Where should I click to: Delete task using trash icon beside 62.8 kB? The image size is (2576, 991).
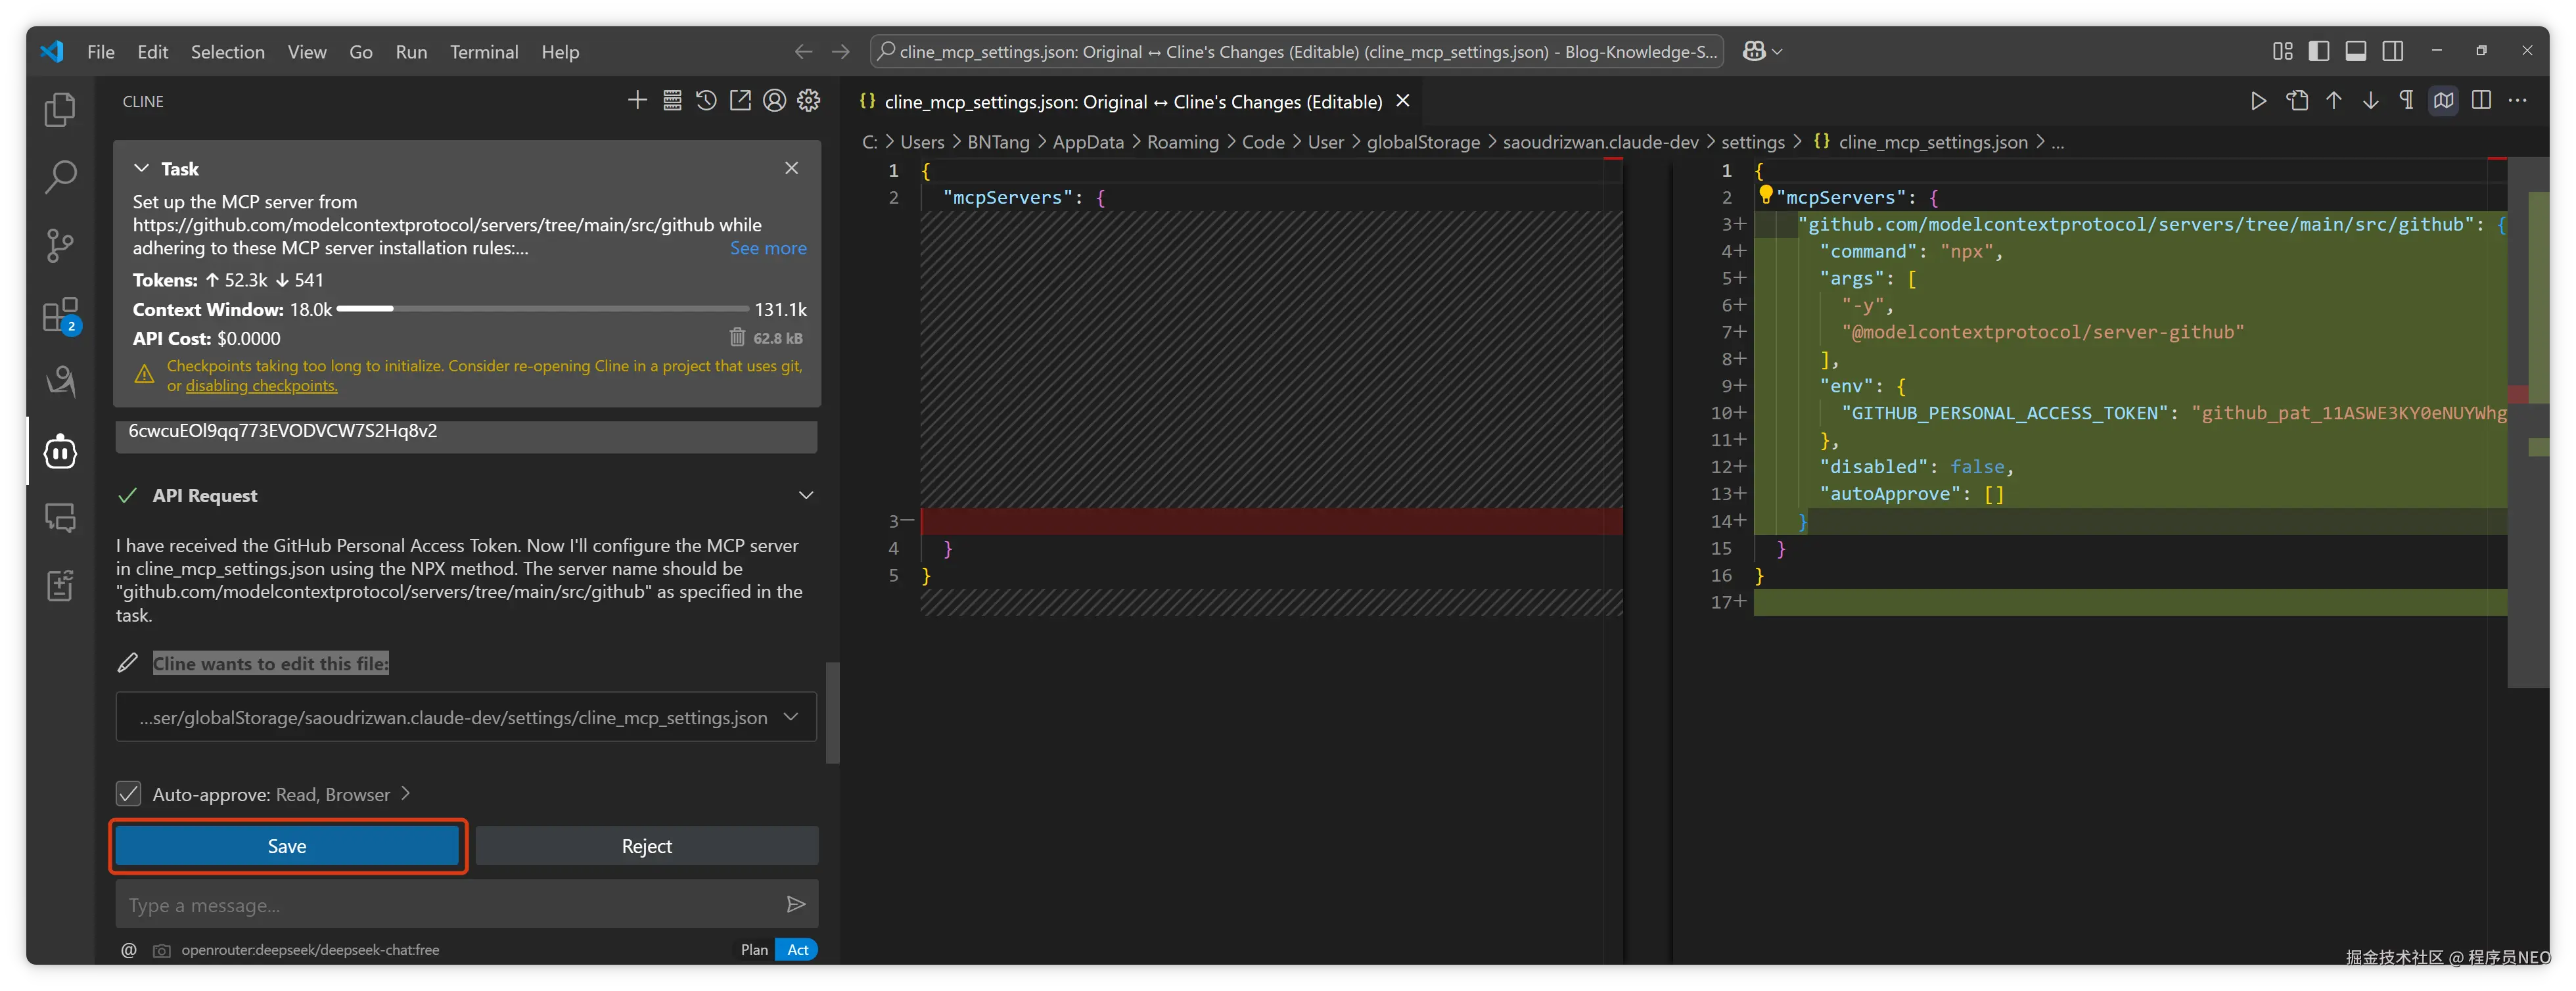tap(737, 338)
